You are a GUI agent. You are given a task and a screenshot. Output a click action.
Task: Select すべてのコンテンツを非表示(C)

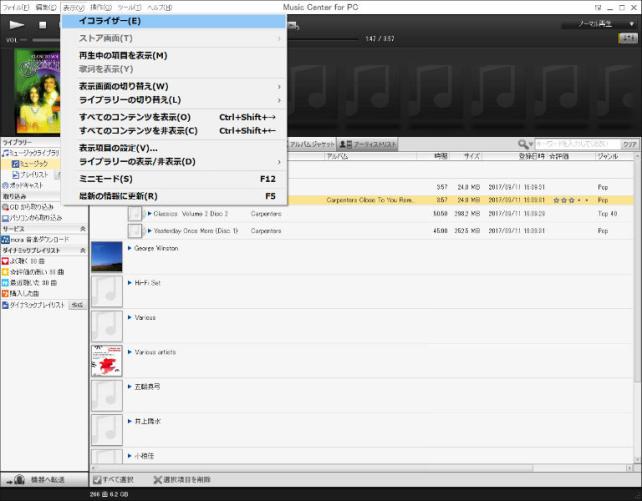tap(174, 131)
